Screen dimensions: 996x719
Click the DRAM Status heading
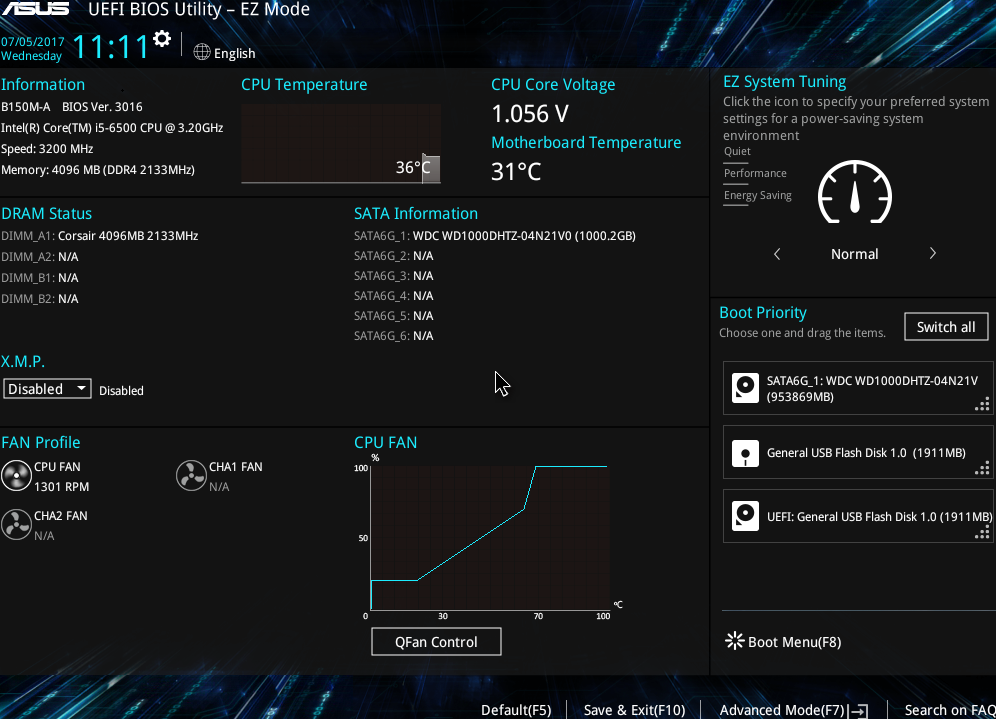click(x=46, y=213)
